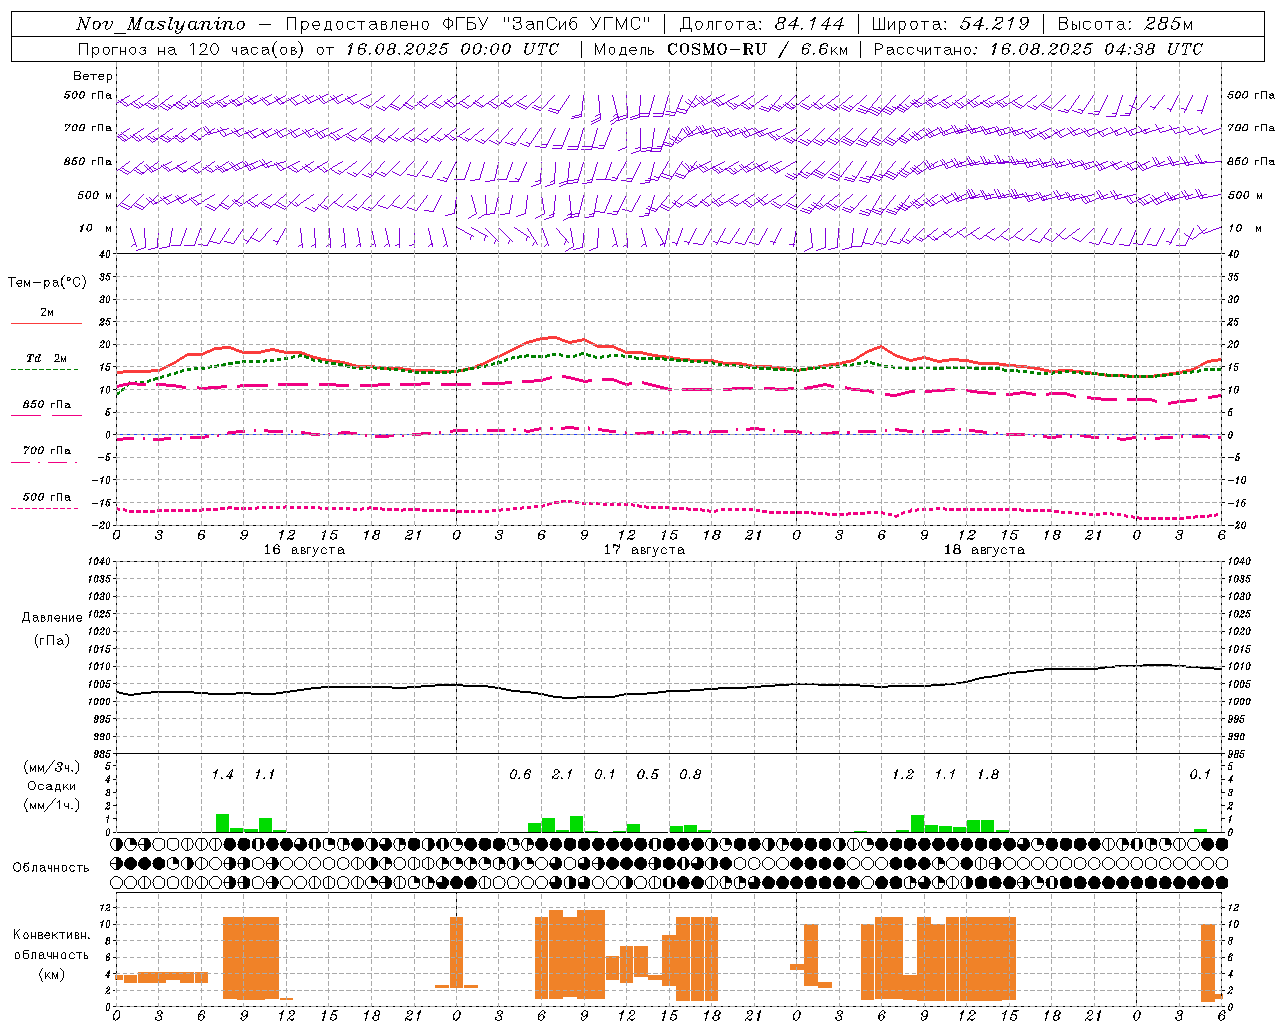Click the Конвективн. облачность panel label
Image resolution: width=1280 pixels, height=1024 pixels.
tap(51, 954)
